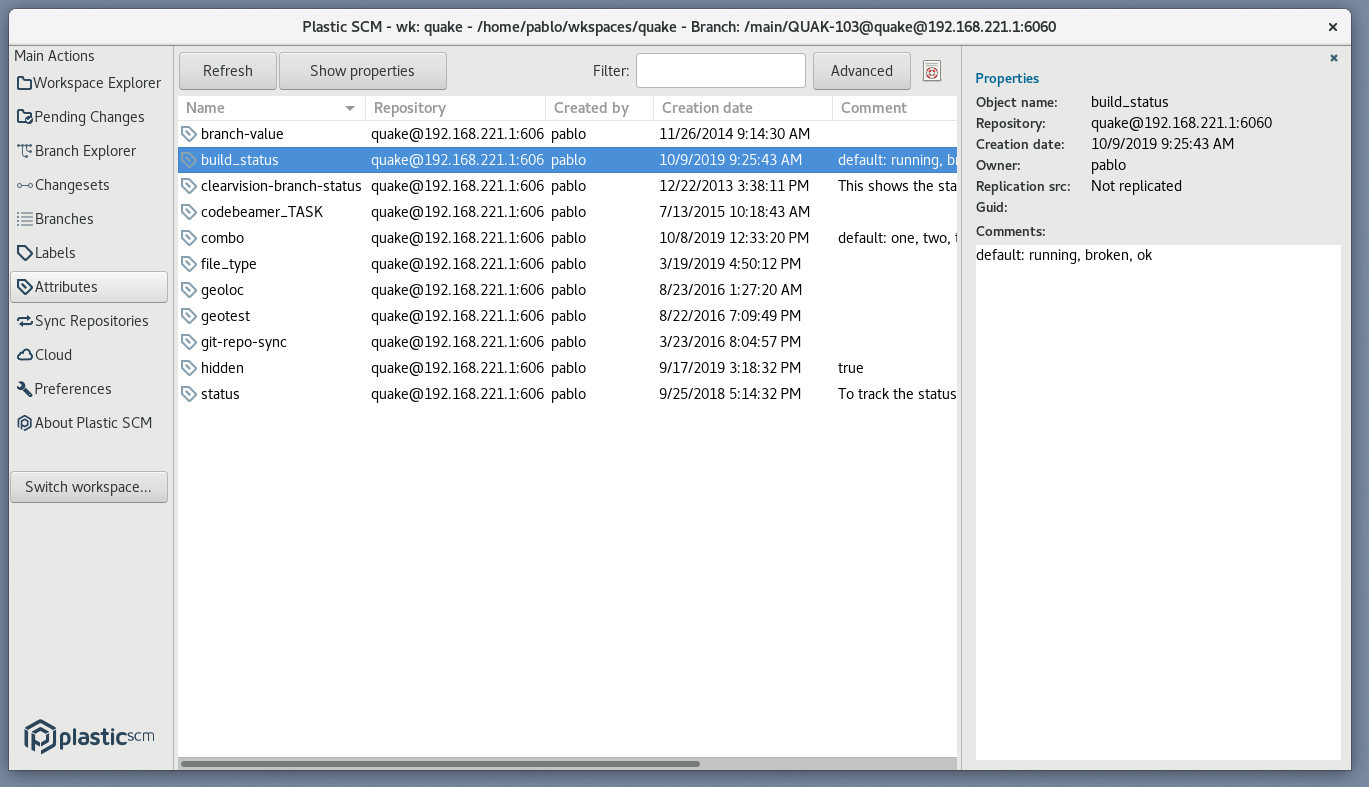Close the Properties panel
The width and height of the screenshot is (1369, 787).
click(1333, 58)
